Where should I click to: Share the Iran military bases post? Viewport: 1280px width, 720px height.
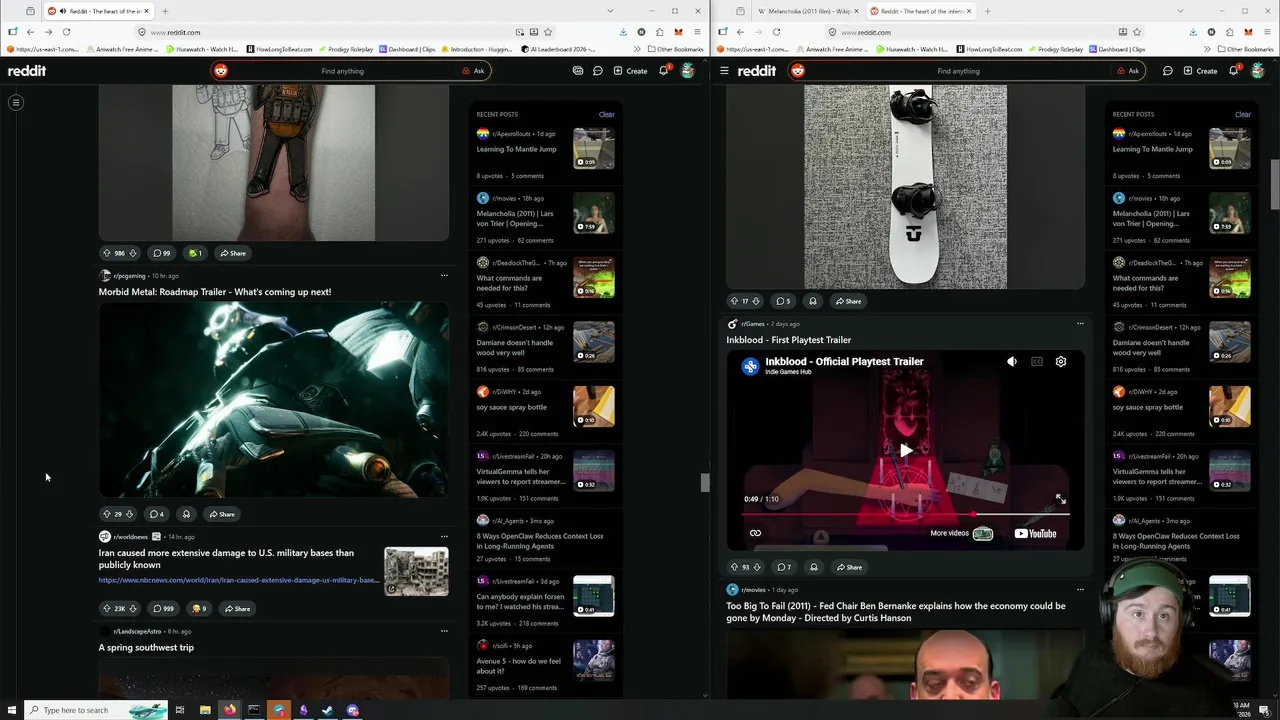(236, 608)
